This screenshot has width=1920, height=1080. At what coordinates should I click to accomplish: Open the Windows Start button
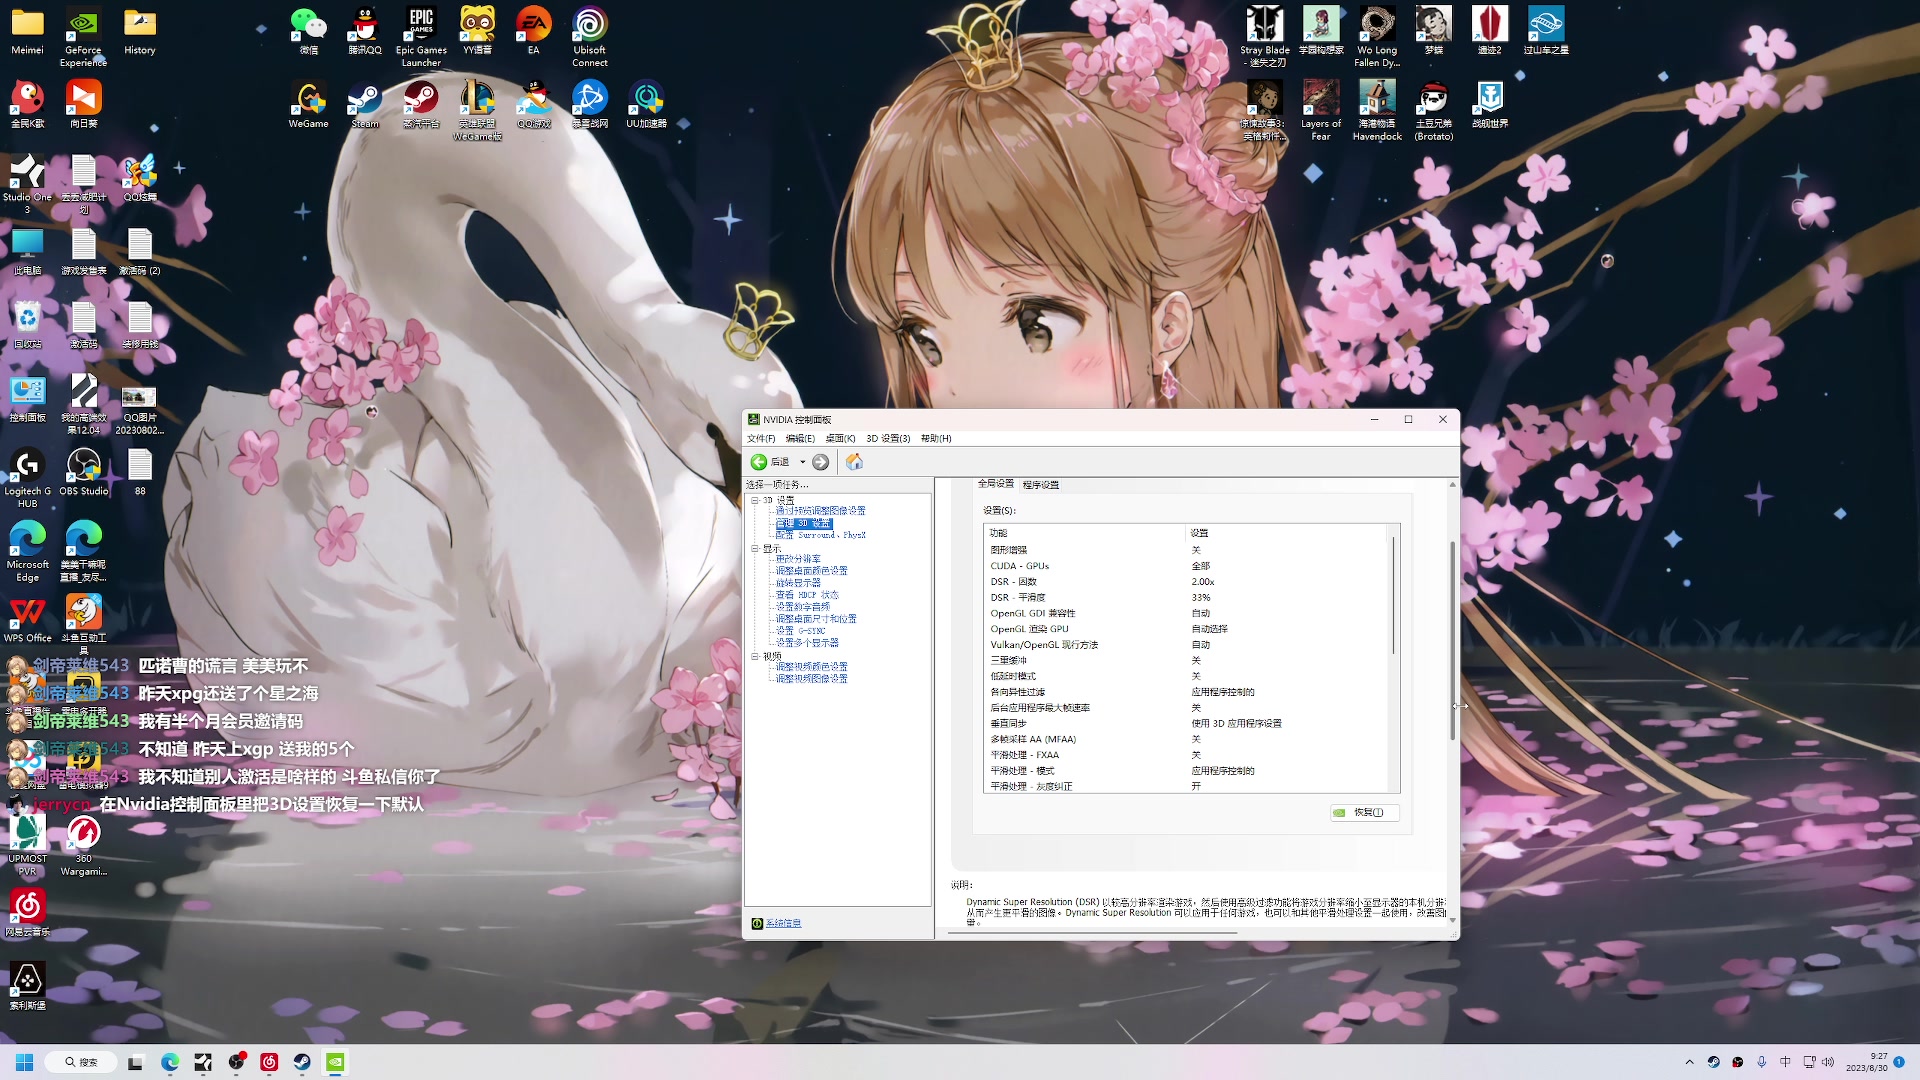pyautogui.click(x=25, y=1062)
